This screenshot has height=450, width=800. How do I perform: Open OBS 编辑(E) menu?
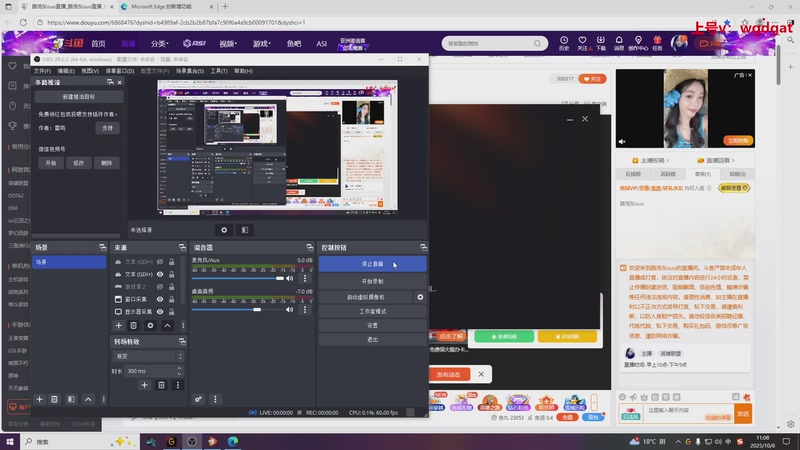(x=66, y=71)
